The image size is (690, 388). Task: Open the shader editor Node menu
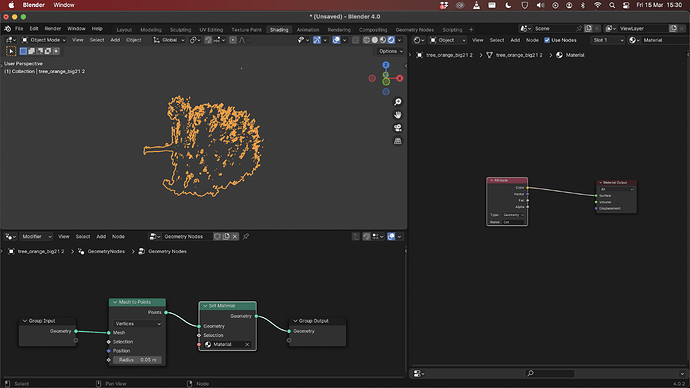click(532, 40)
